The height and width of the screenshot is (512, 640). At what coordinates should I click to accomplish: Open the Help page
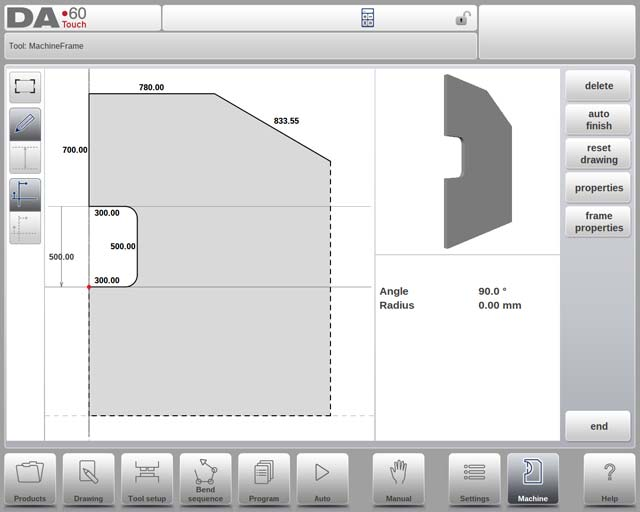click(609, 479)
